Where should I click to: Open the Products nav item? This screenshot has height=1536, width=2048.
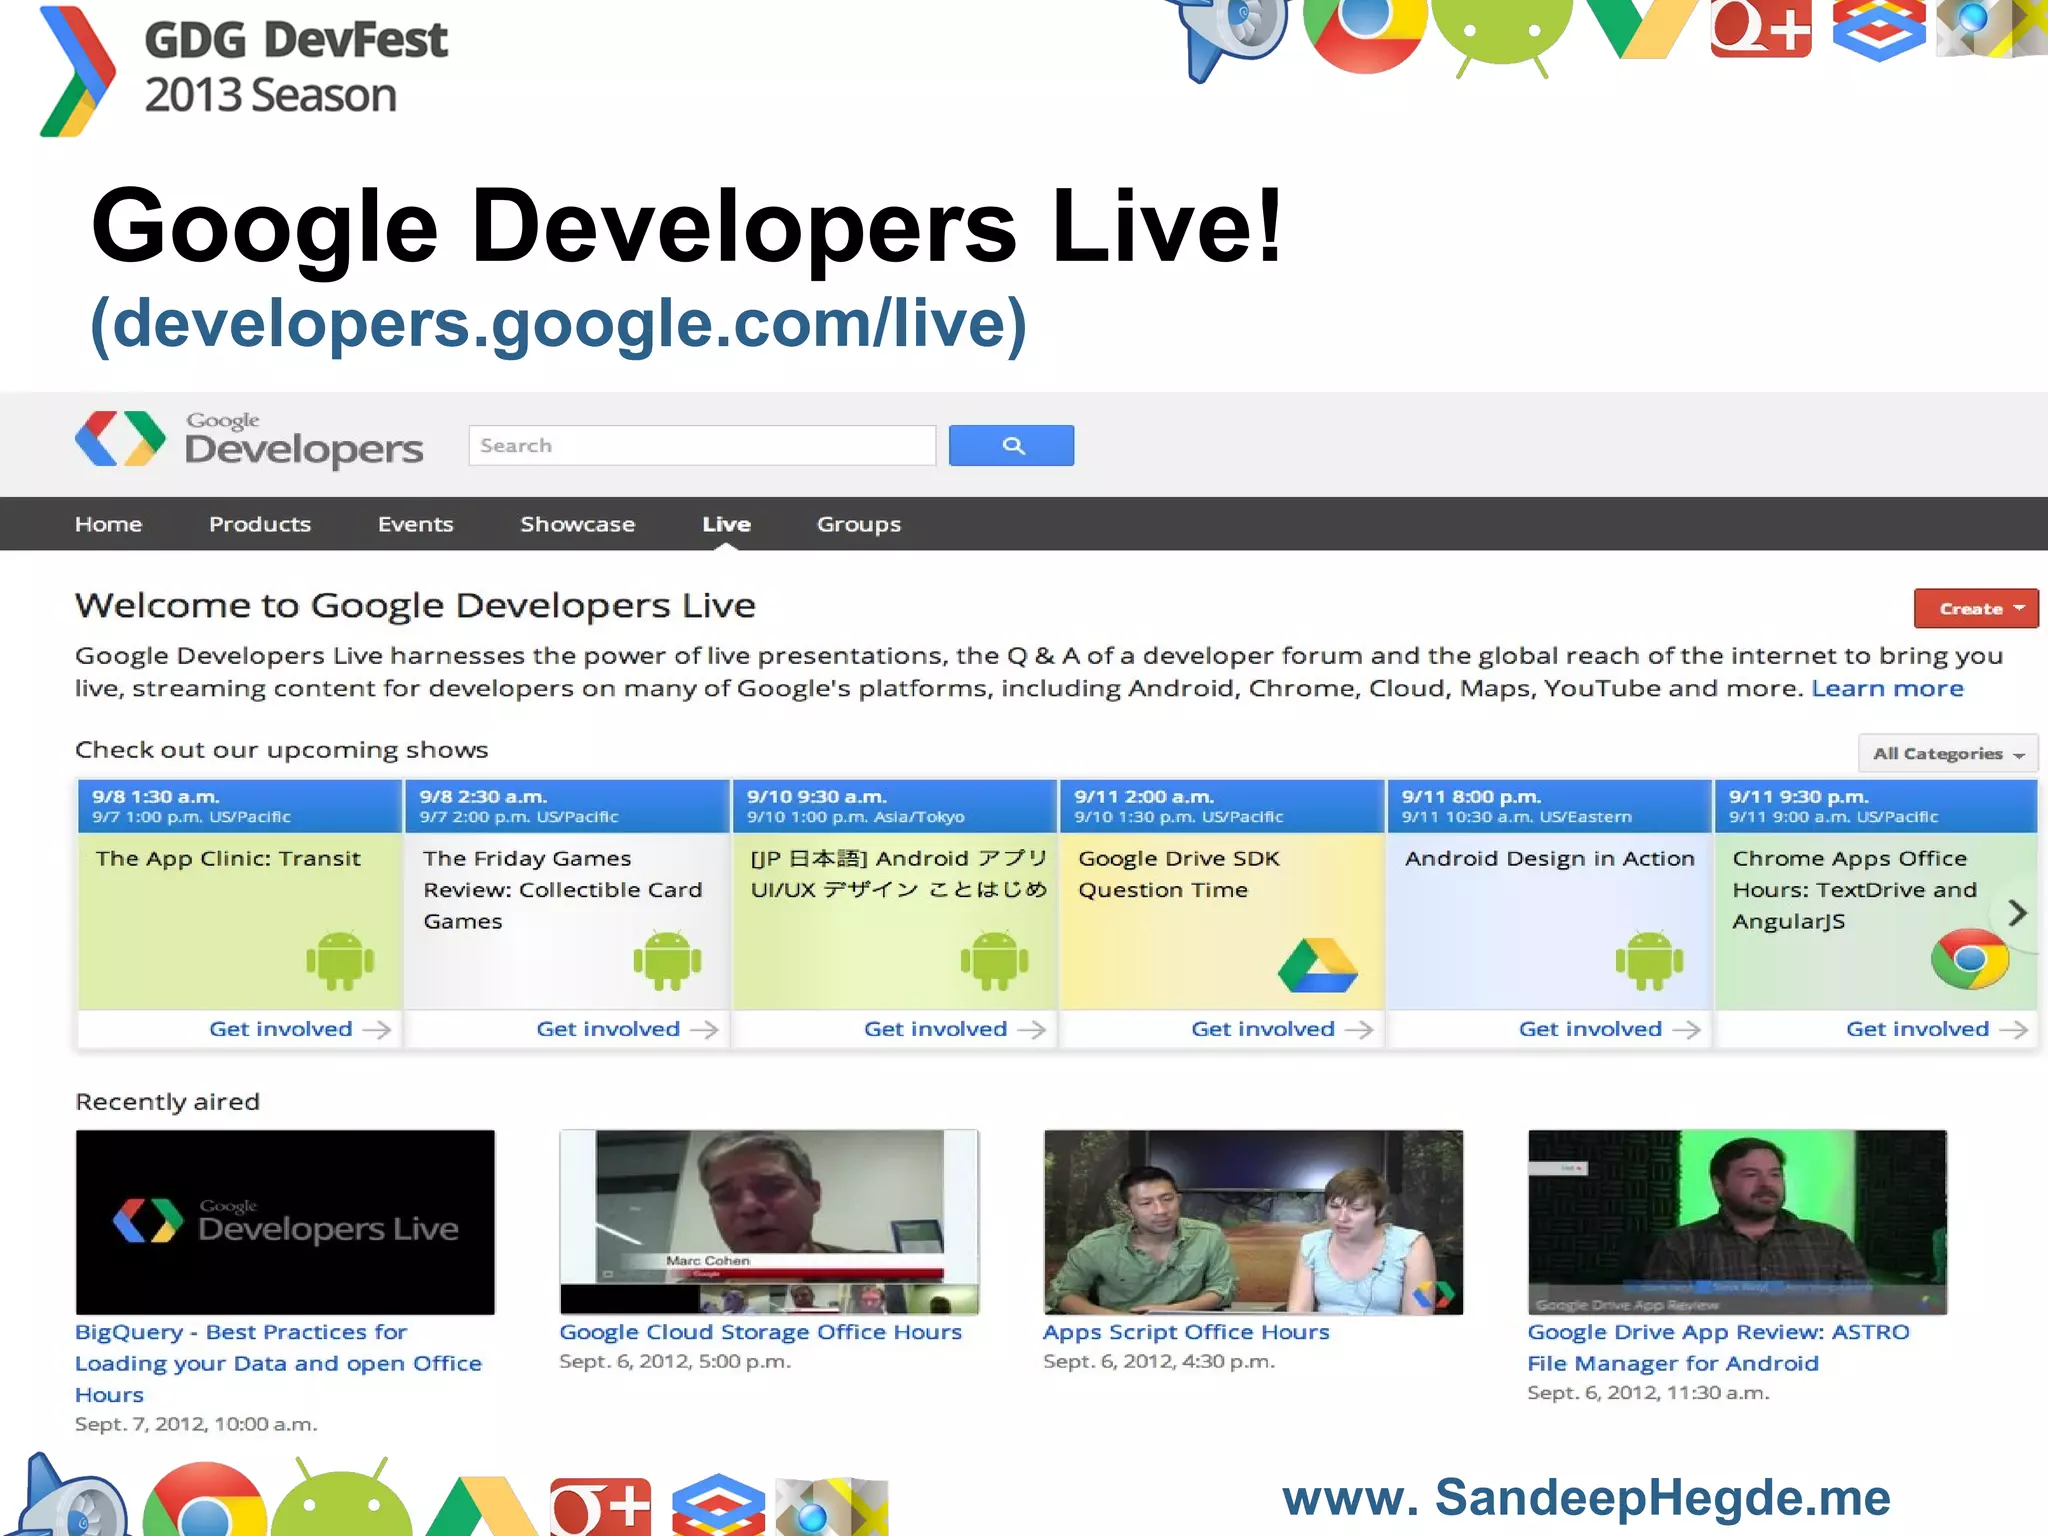pyautogui.click(x=260, y=524)
